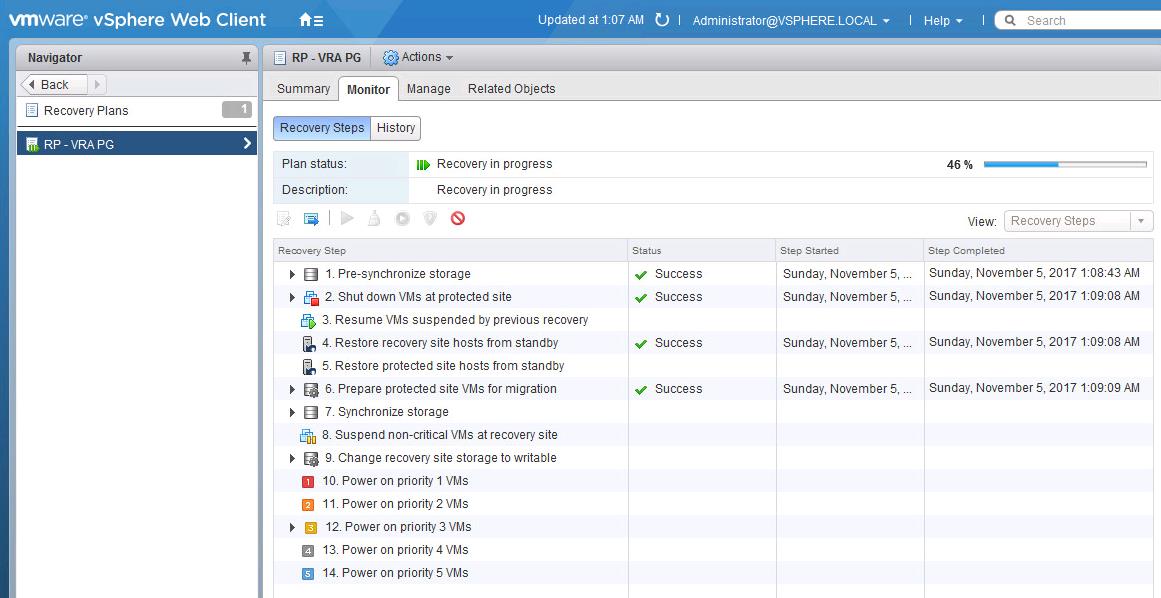This screenshot has height=598, width=1161.
Task: Expand Pre-synchronize storage step
Action: [293, 275]
